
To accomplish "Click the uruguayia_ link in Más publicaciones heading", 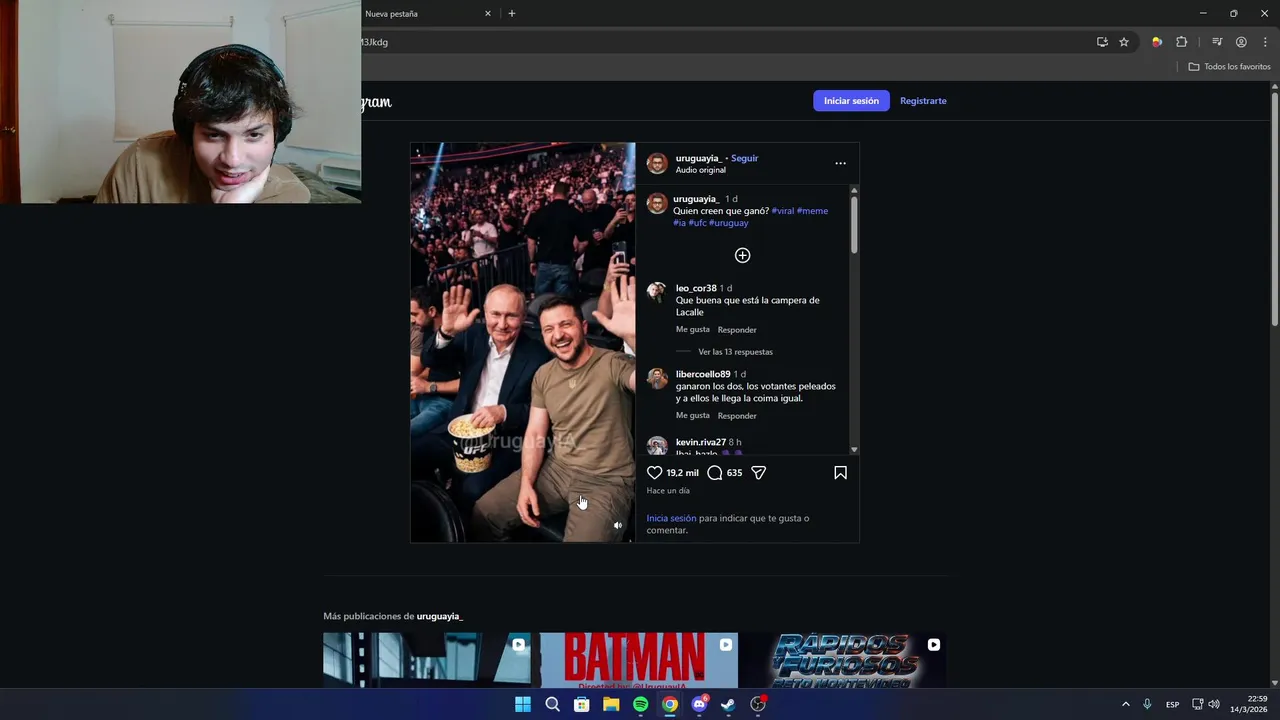I will point(440,616).
